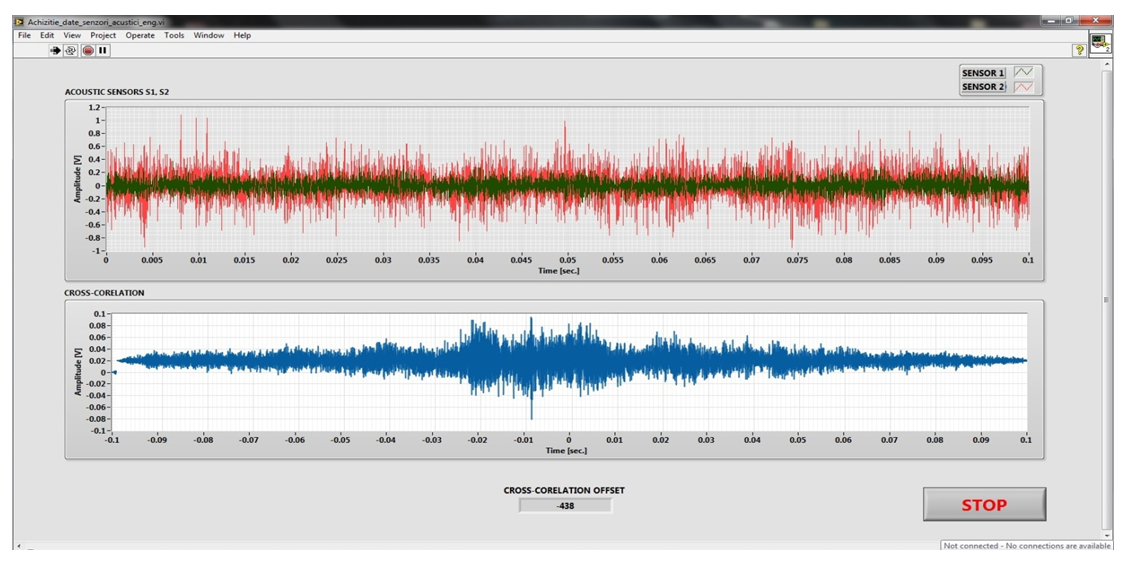The width and height of the screenshot is (1126, 561).
Task: Click the LabVIEW icon in title bar
Action: [19, 21]
